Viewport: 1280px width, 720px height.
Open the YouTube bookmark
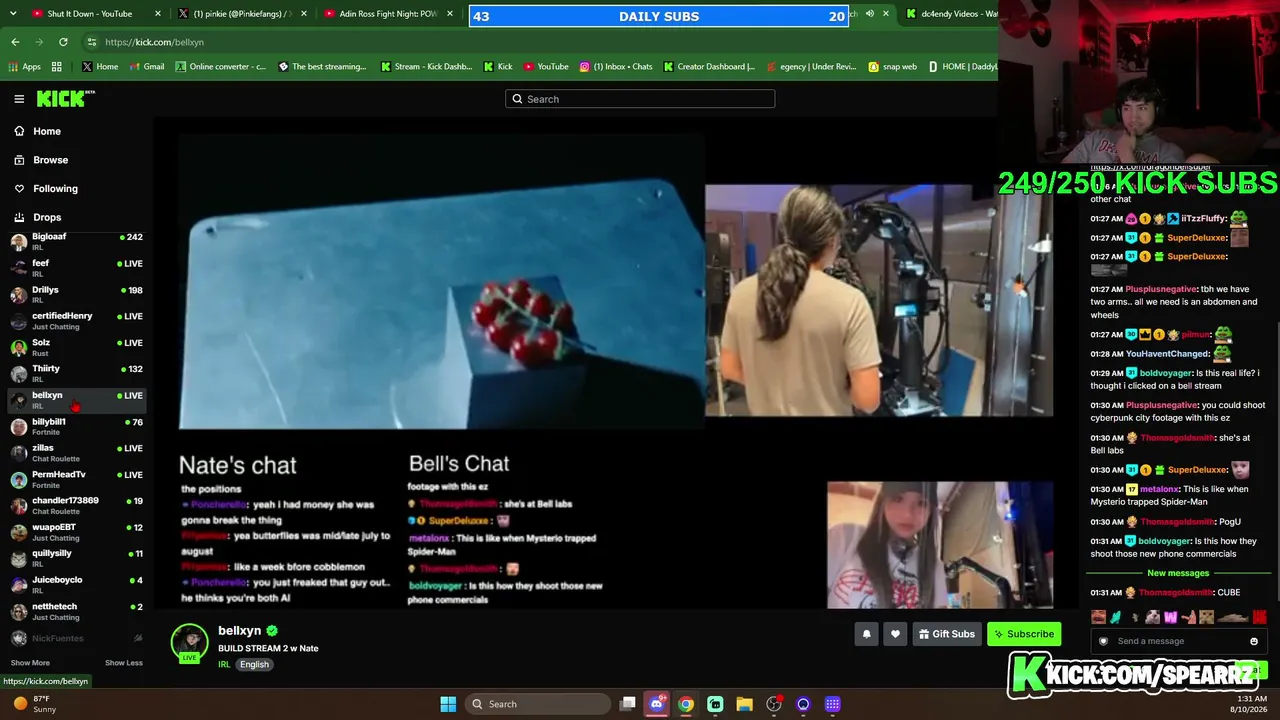click(546, 67)
